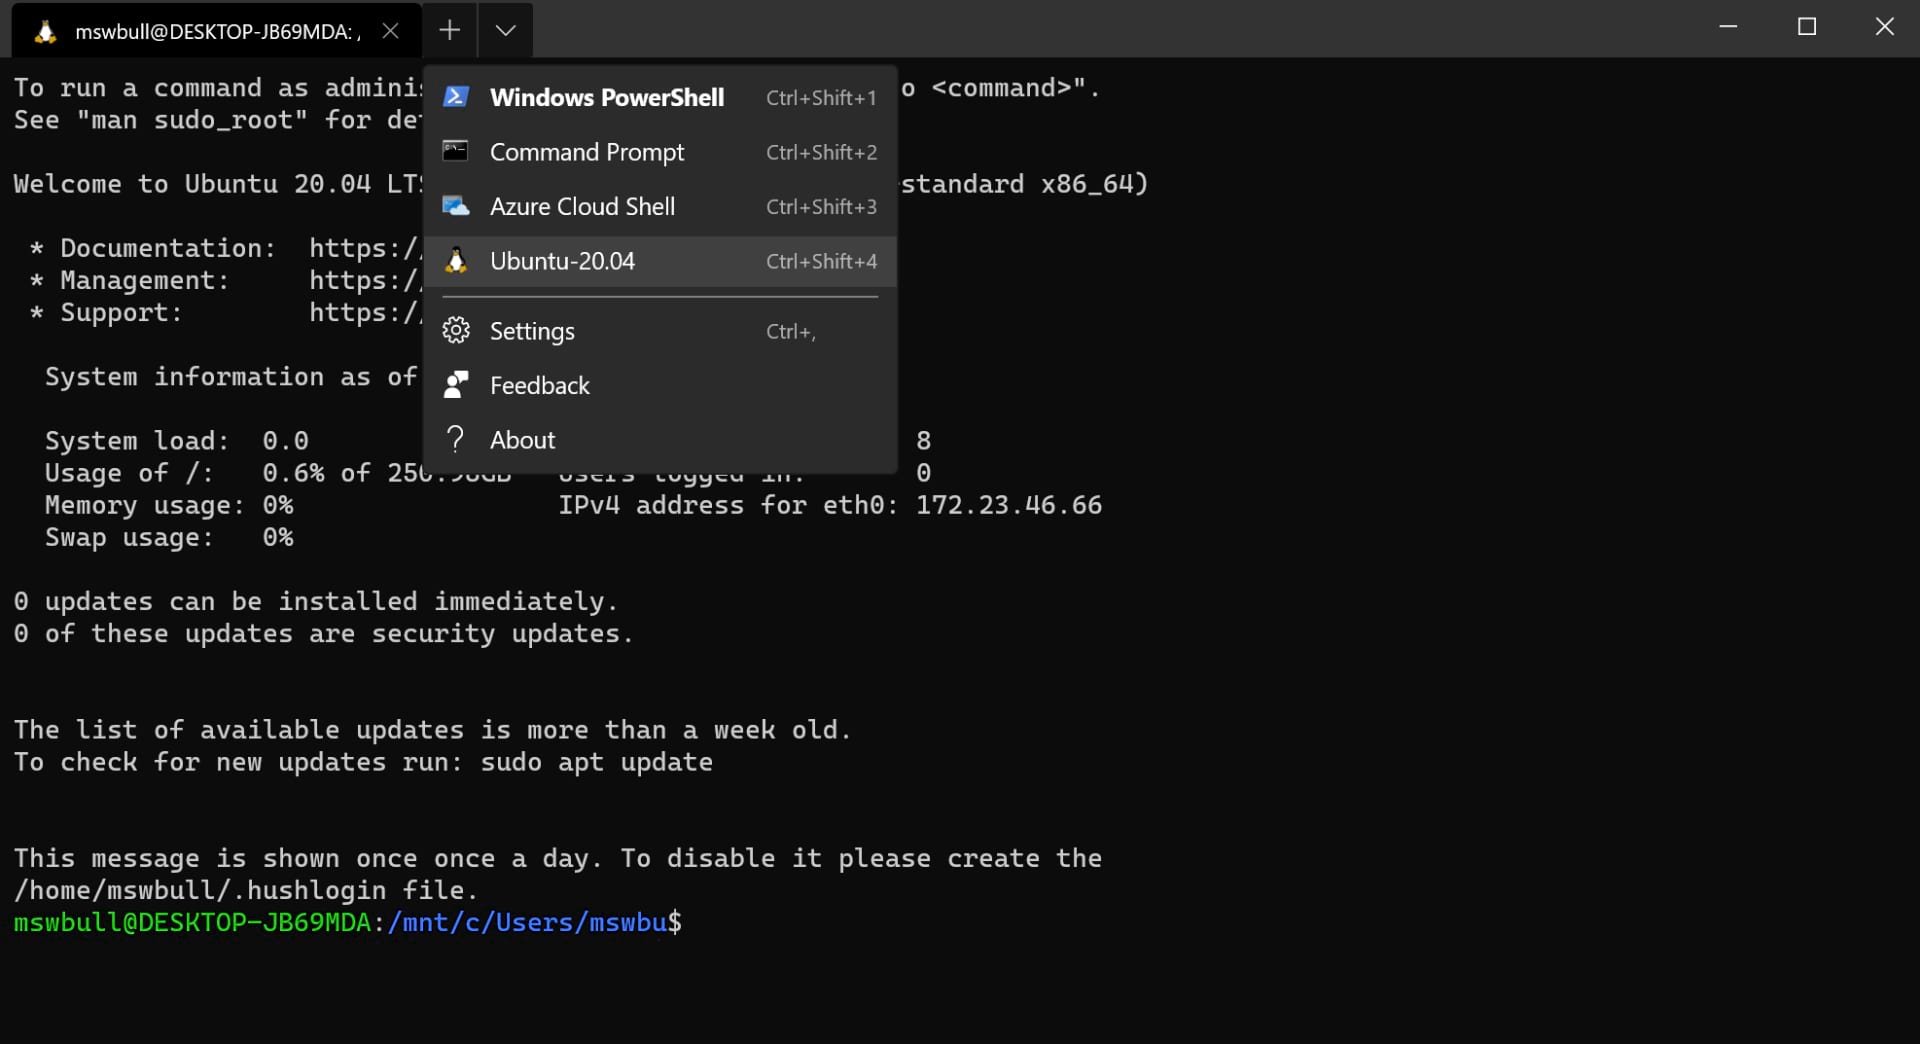
Task: Add a new tab with plus button
Action: coord(450,30)
